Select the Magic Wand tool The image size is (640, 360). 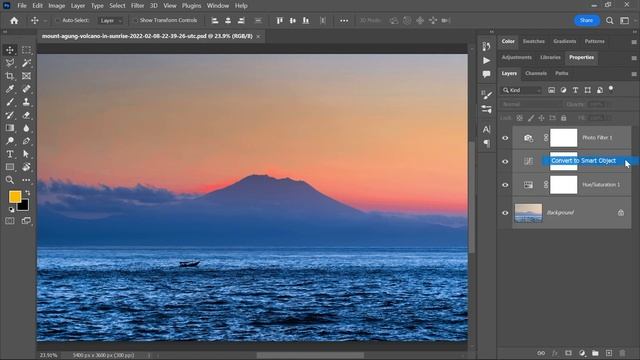26,63
